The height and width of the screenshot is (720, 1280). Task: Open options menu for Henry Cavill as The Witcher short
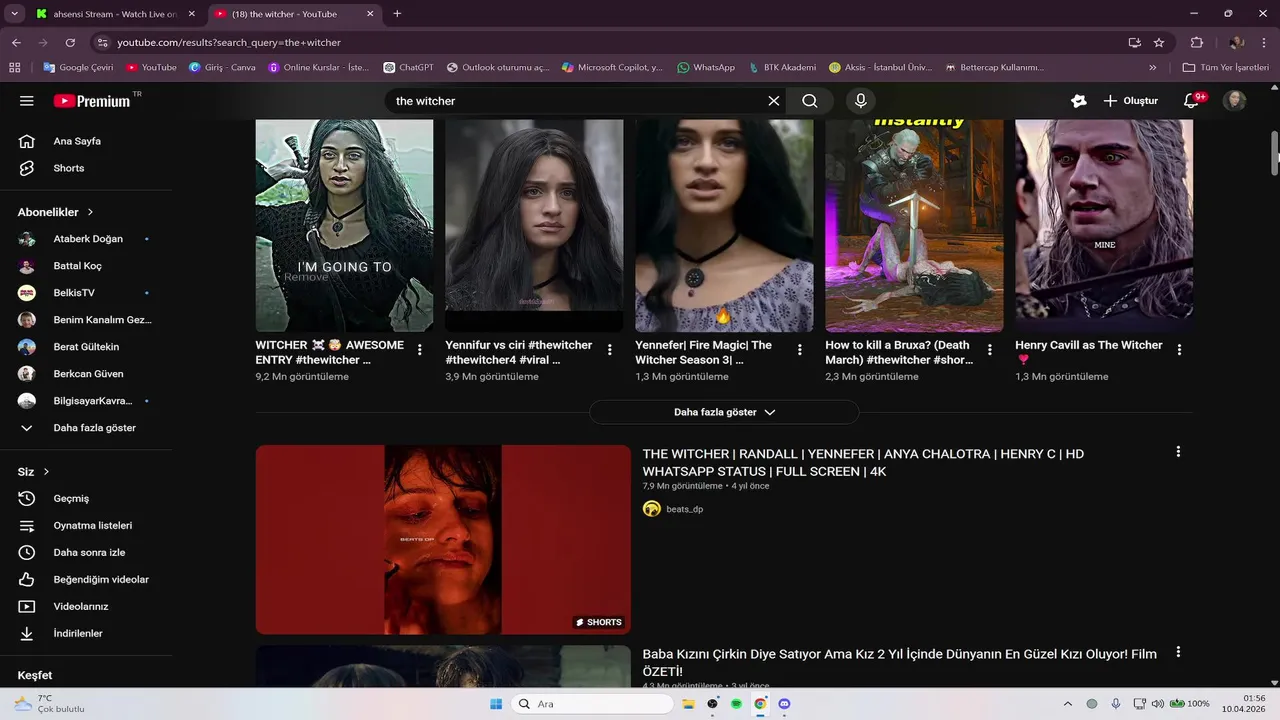click(x=1180, y=350)
